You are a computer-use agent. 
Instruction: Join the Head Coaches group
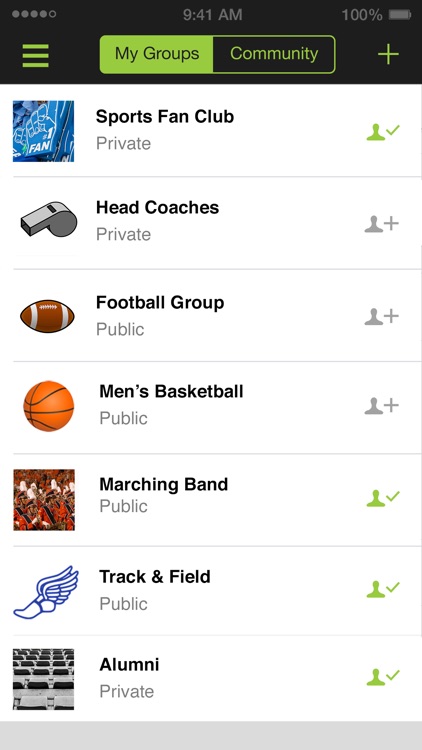point(381,223)
